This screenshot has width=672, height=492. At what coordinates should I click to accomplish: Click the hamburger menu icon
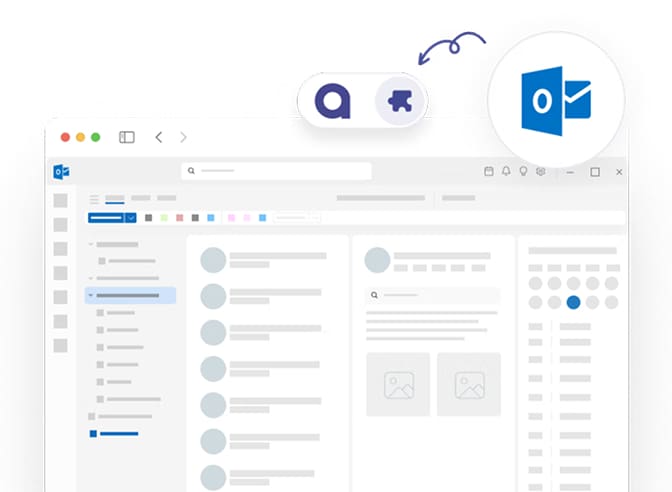(x=94, y=199)
